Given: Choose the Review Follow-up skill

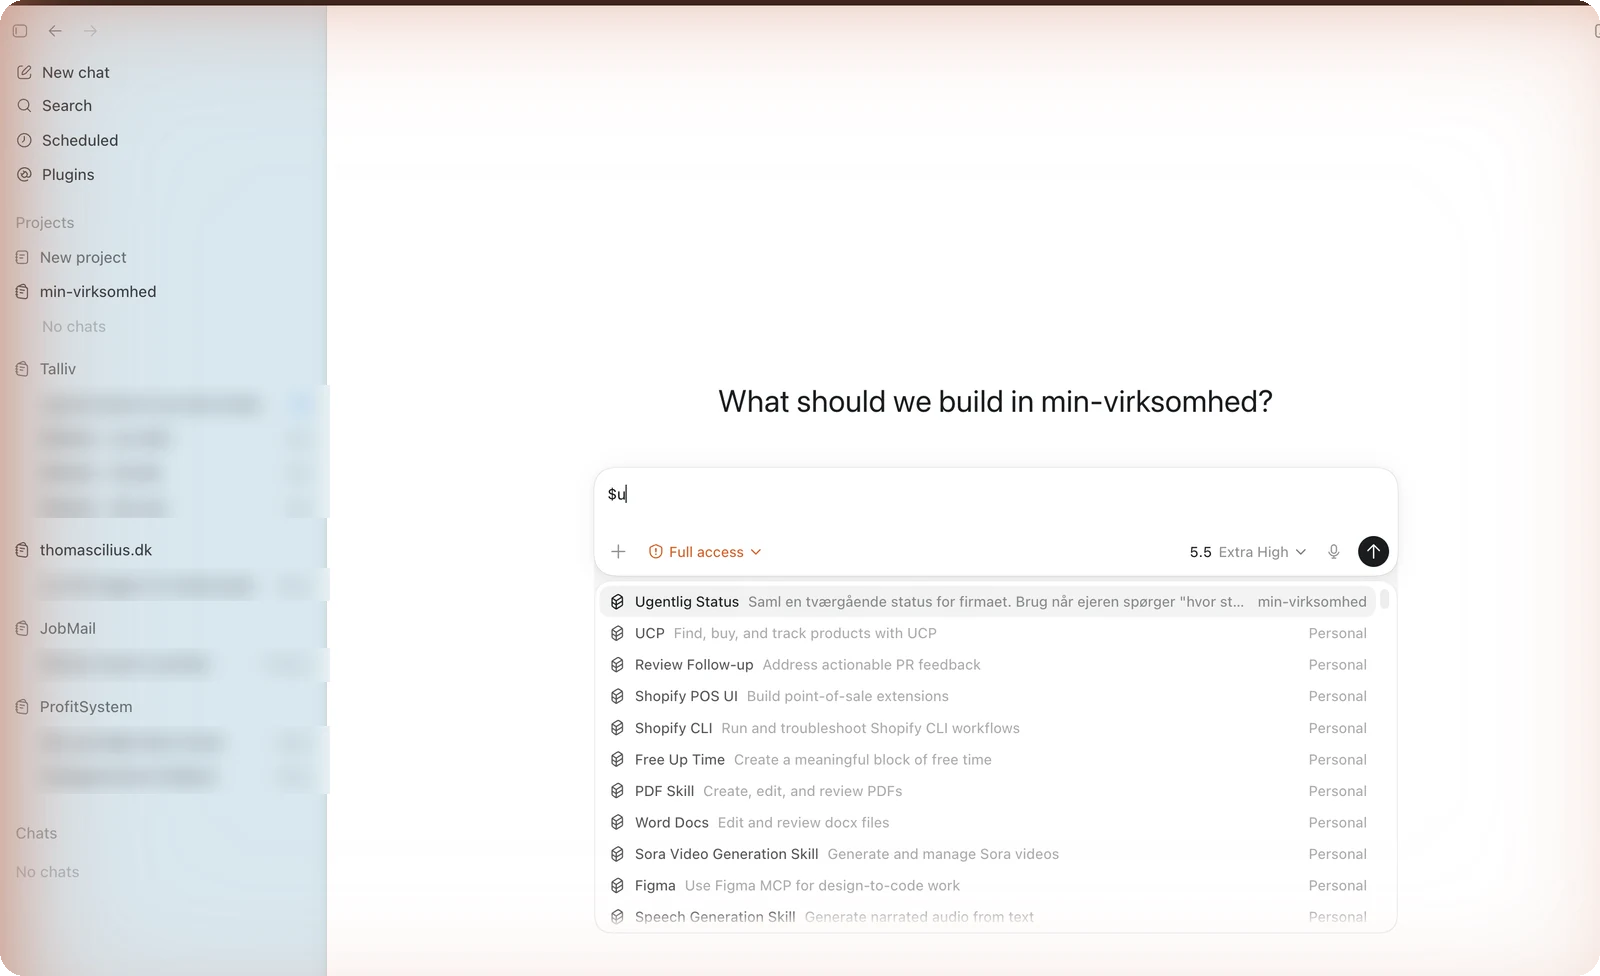Looking at the screenshot, I should point(988,664).
